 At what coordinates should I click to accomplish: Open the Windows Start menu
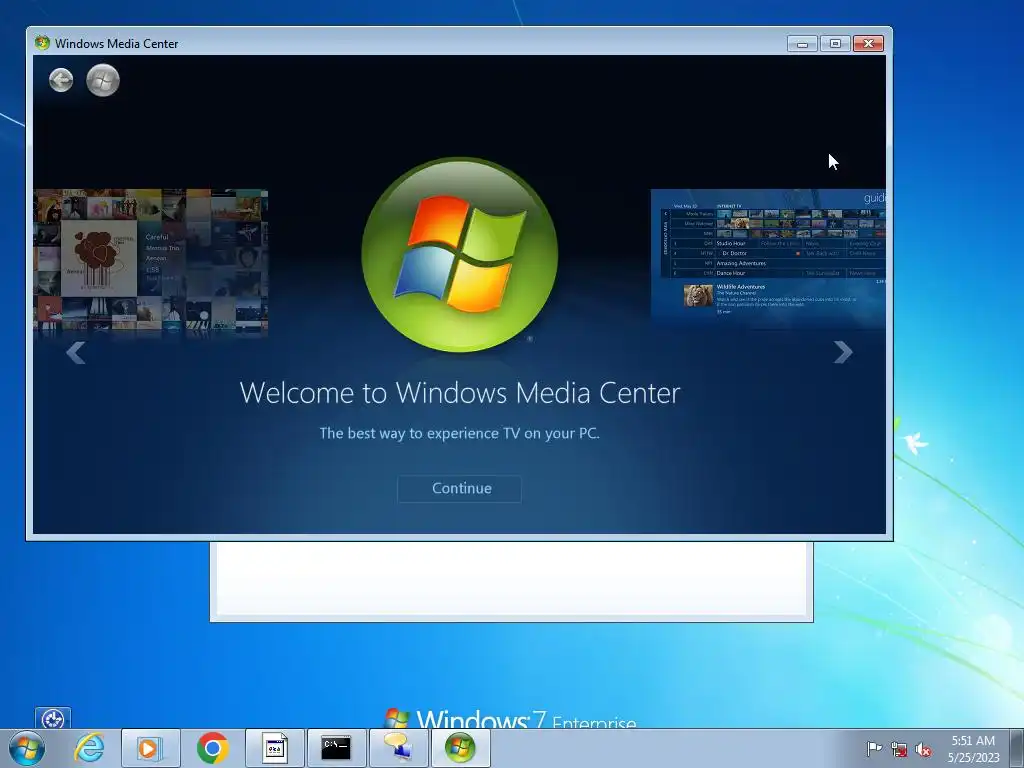[x=27, y=748]
